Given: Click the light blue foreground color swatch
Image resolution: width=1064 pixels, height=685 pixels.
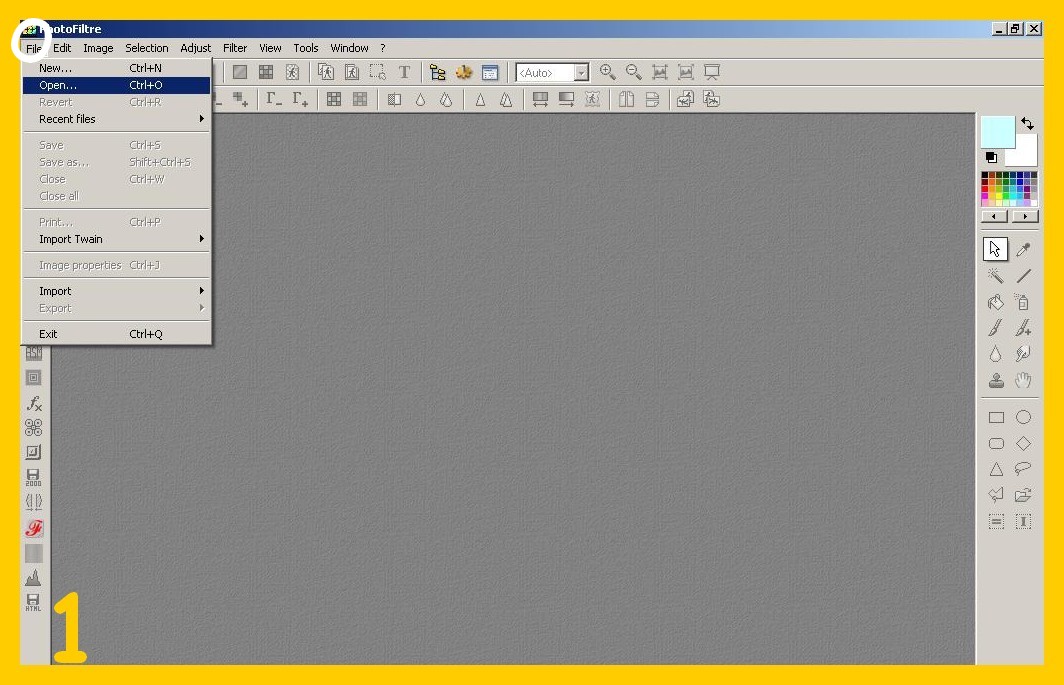Looking at the screenshot, I should [x=997, y=131].
